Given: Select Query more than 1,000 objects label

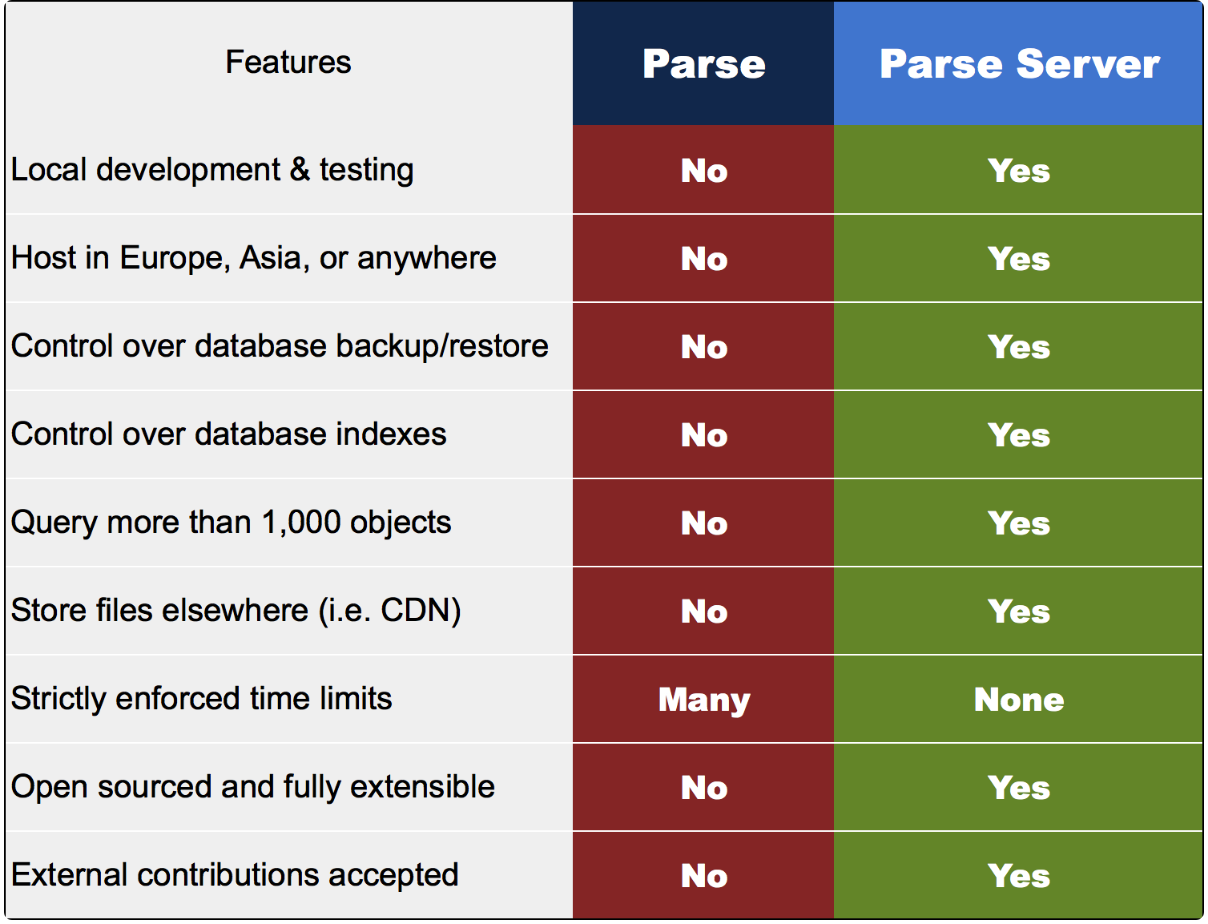Looking at the screenshot, I should click(x=231, y=522).
